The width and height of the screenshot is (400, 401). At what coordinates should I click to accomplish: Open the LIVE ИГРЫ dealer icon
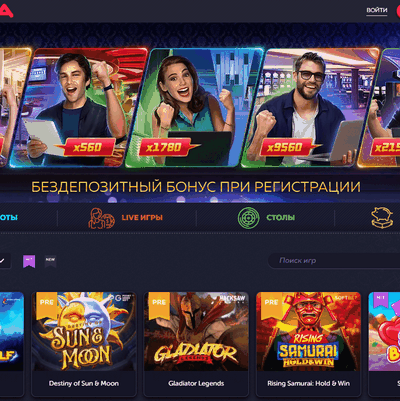(x=101, y=218)
